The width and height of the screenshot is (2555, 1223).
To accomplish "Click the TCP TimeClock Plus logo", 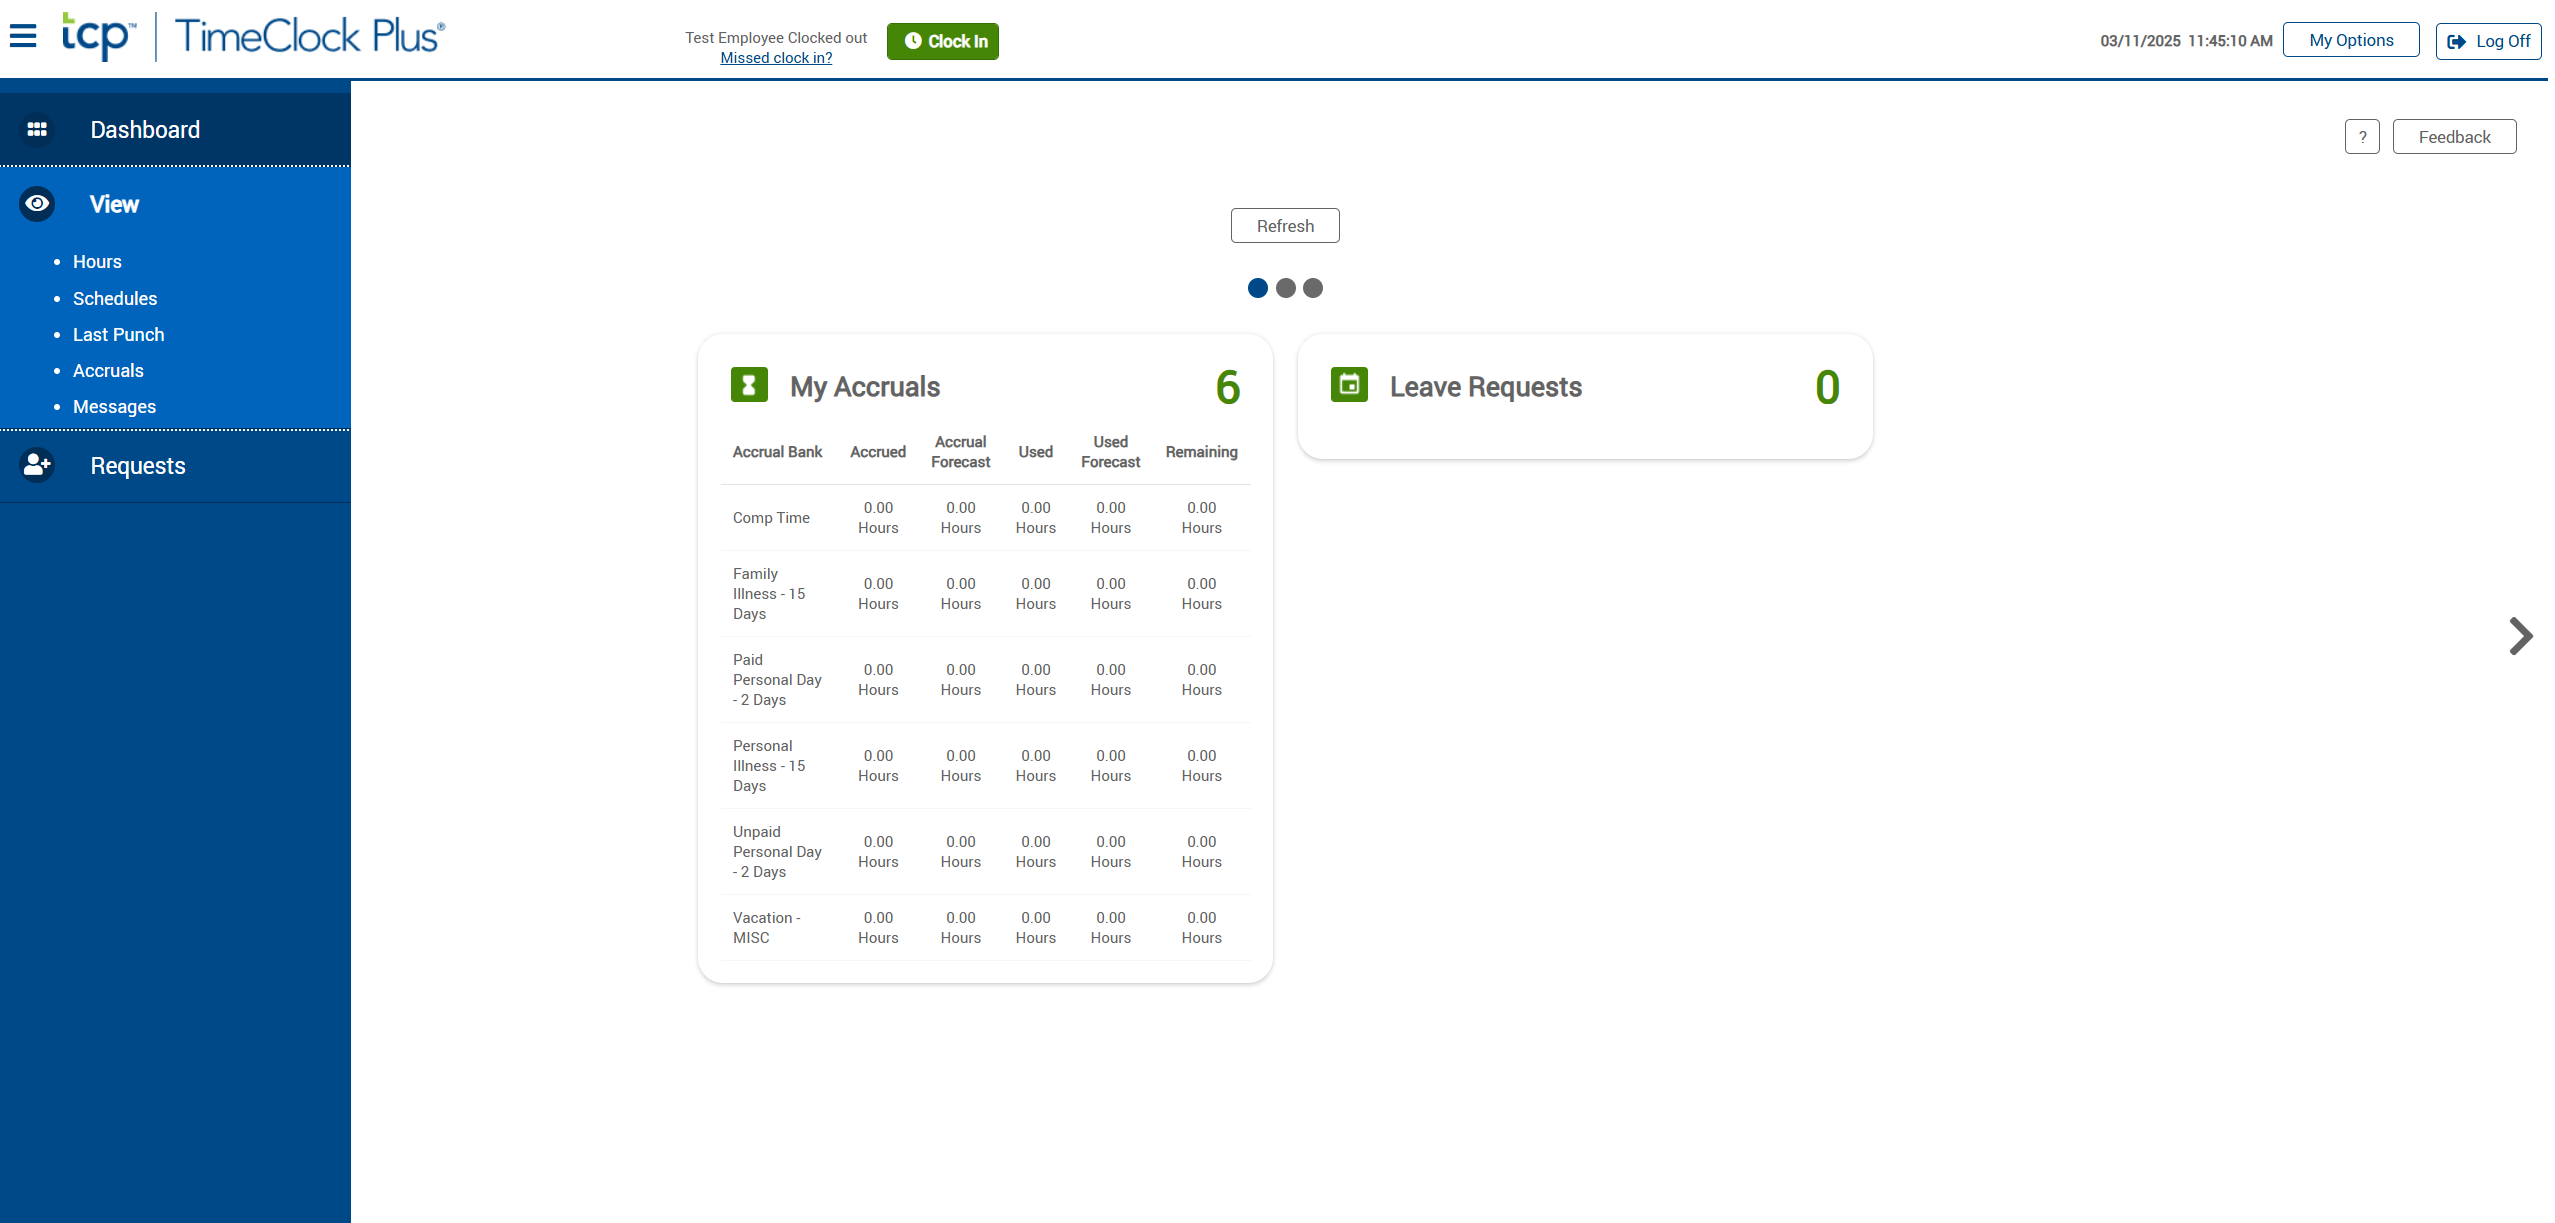I will (253, 37).
